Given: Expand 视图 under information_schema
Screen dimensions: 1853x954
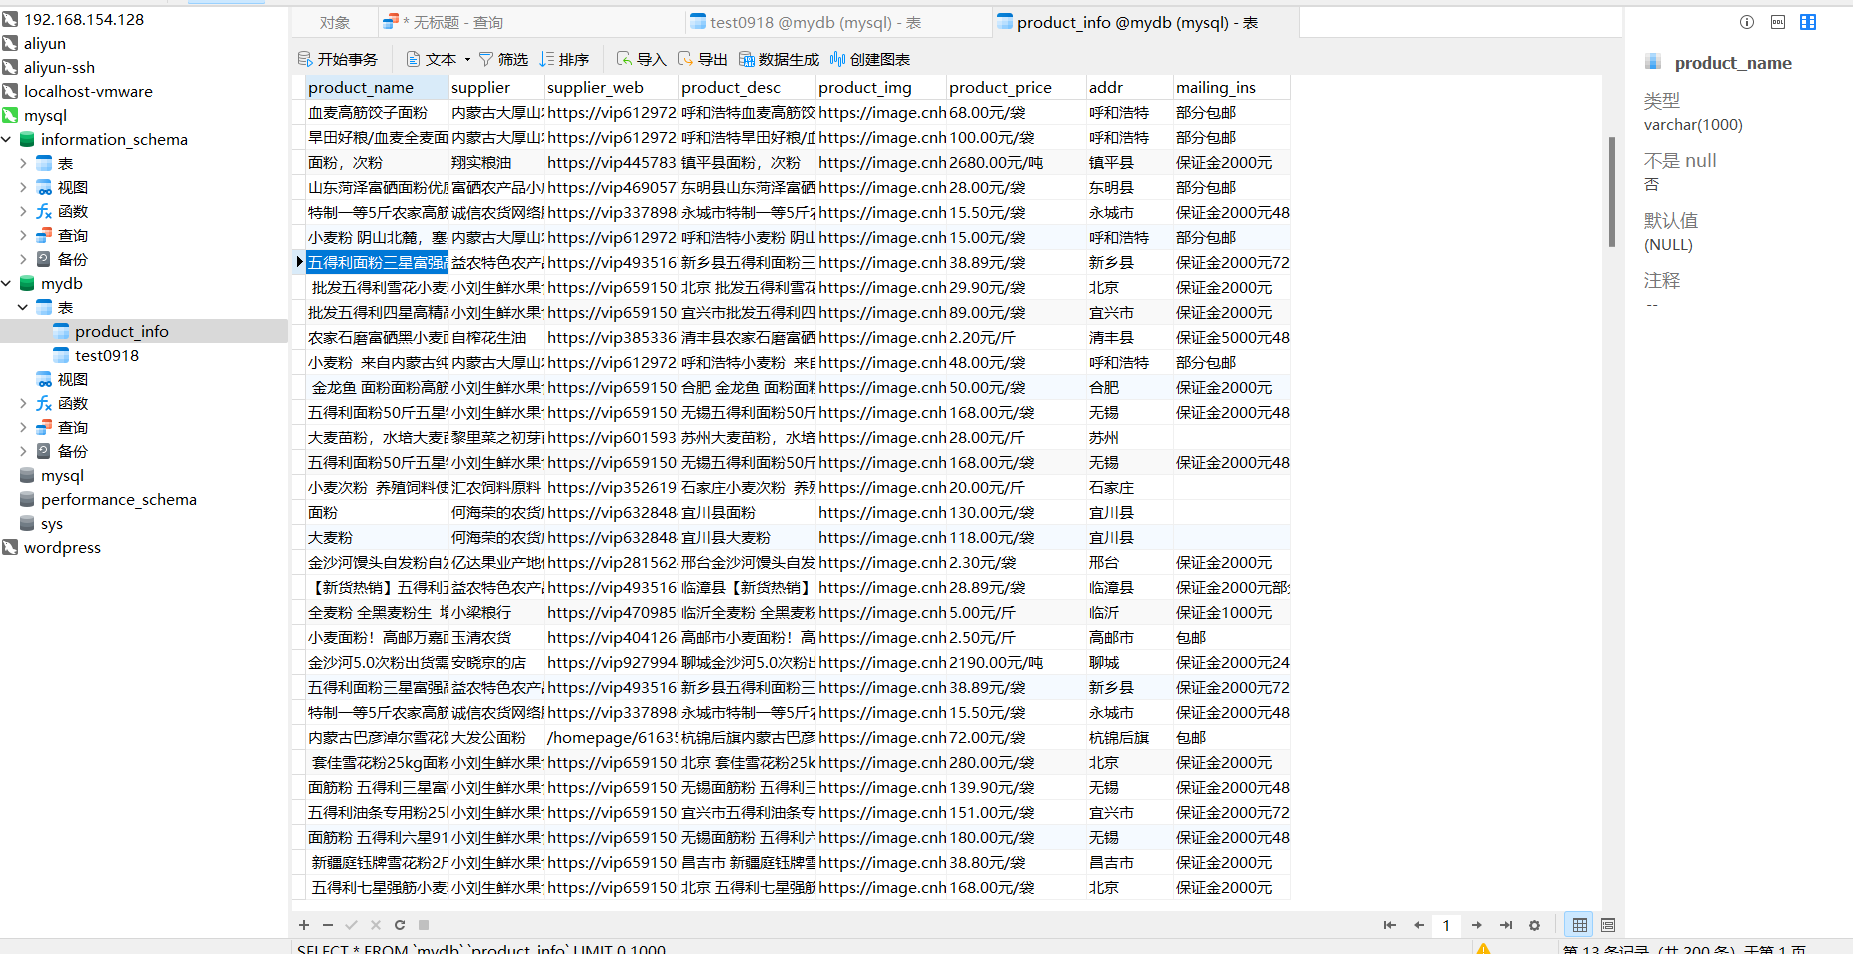Looking at the screenshot, I should click(x=24, y=188).
